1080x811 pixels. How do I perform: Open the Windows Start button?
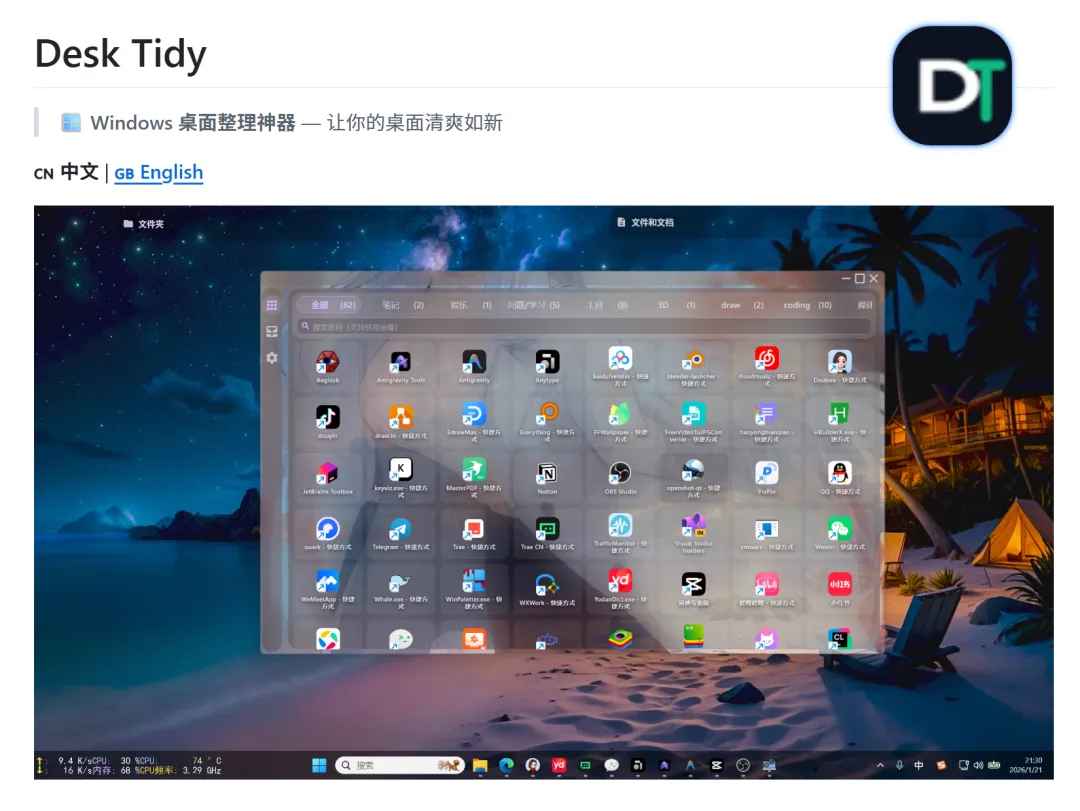pos(319,766)
